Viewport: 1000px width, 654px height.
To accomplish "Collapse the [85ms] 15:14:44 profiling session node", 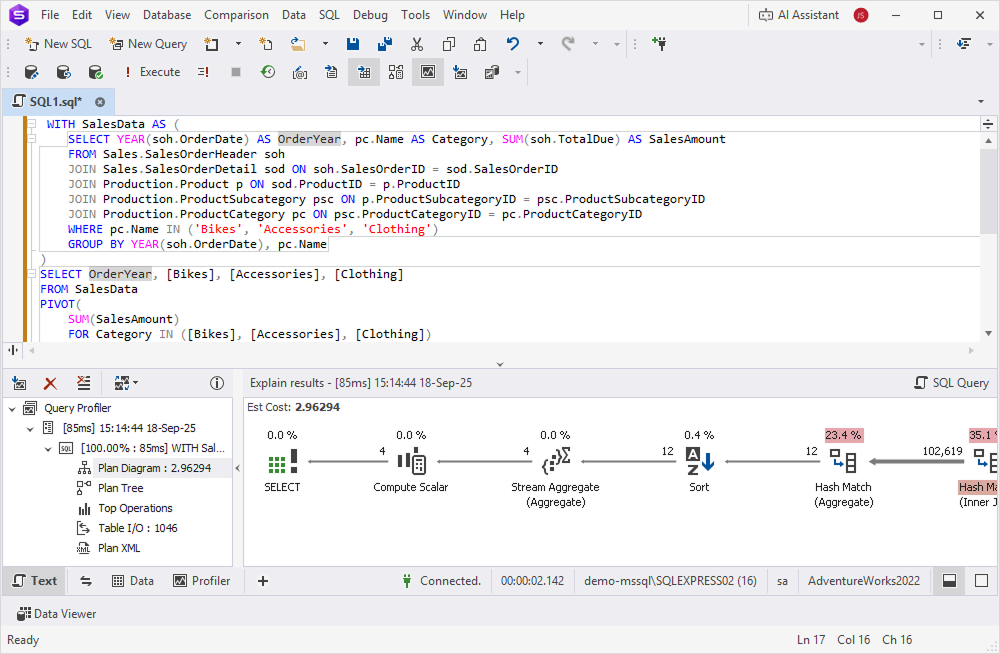I will click(28, 428).
